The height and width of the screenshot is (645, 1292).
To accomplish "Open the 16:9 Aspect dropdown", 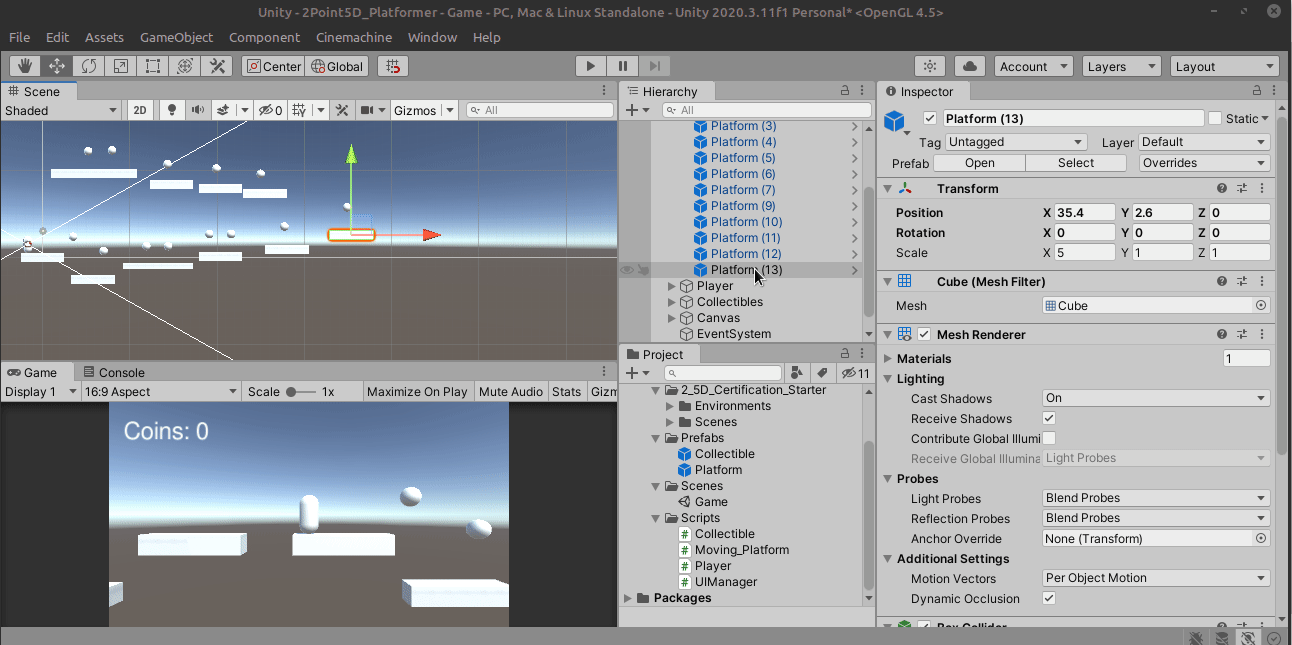I will [161, 391].
